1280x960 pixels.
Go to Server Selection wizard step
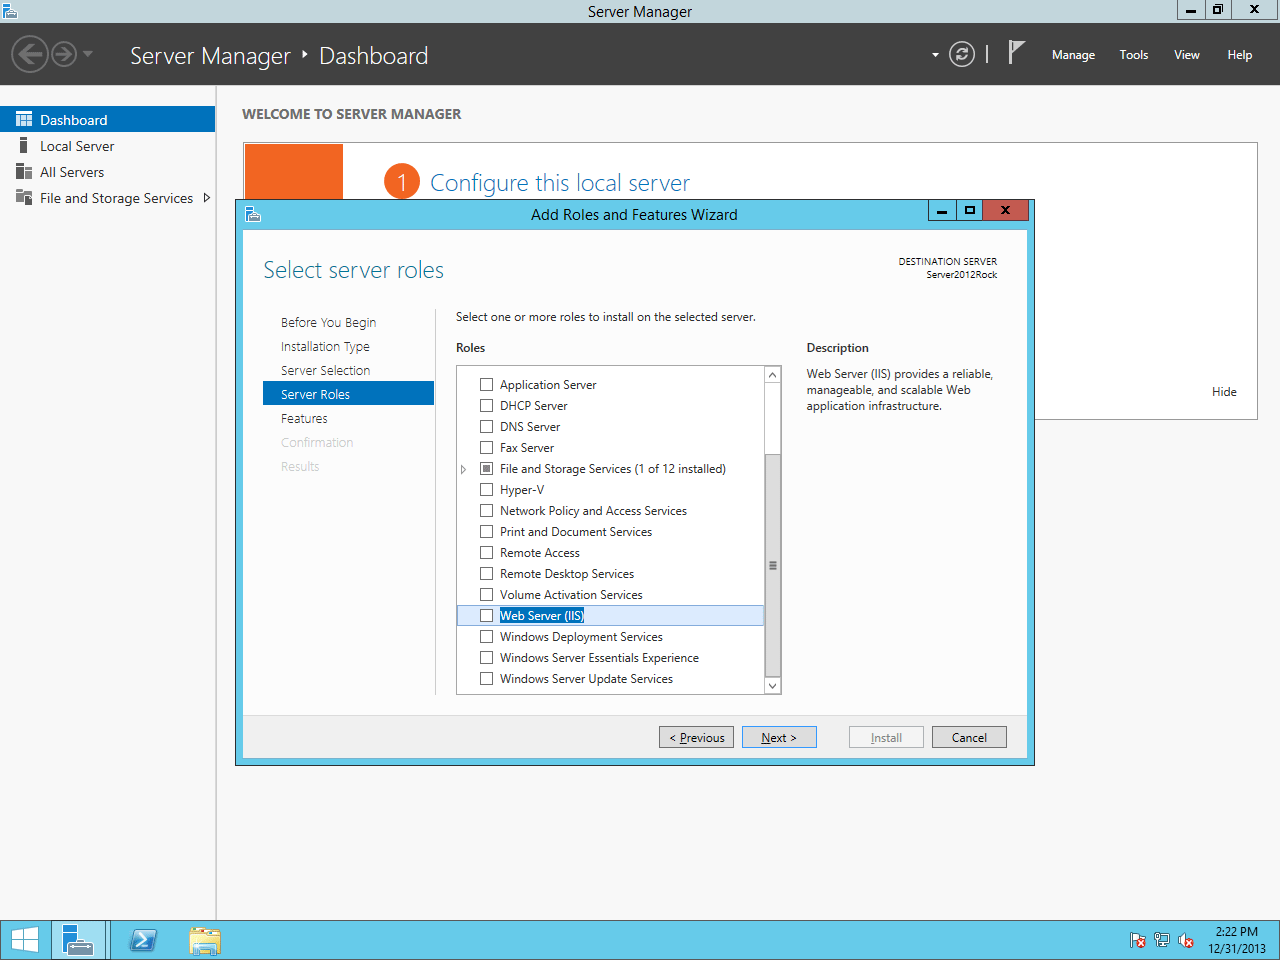tap(325, 370)
